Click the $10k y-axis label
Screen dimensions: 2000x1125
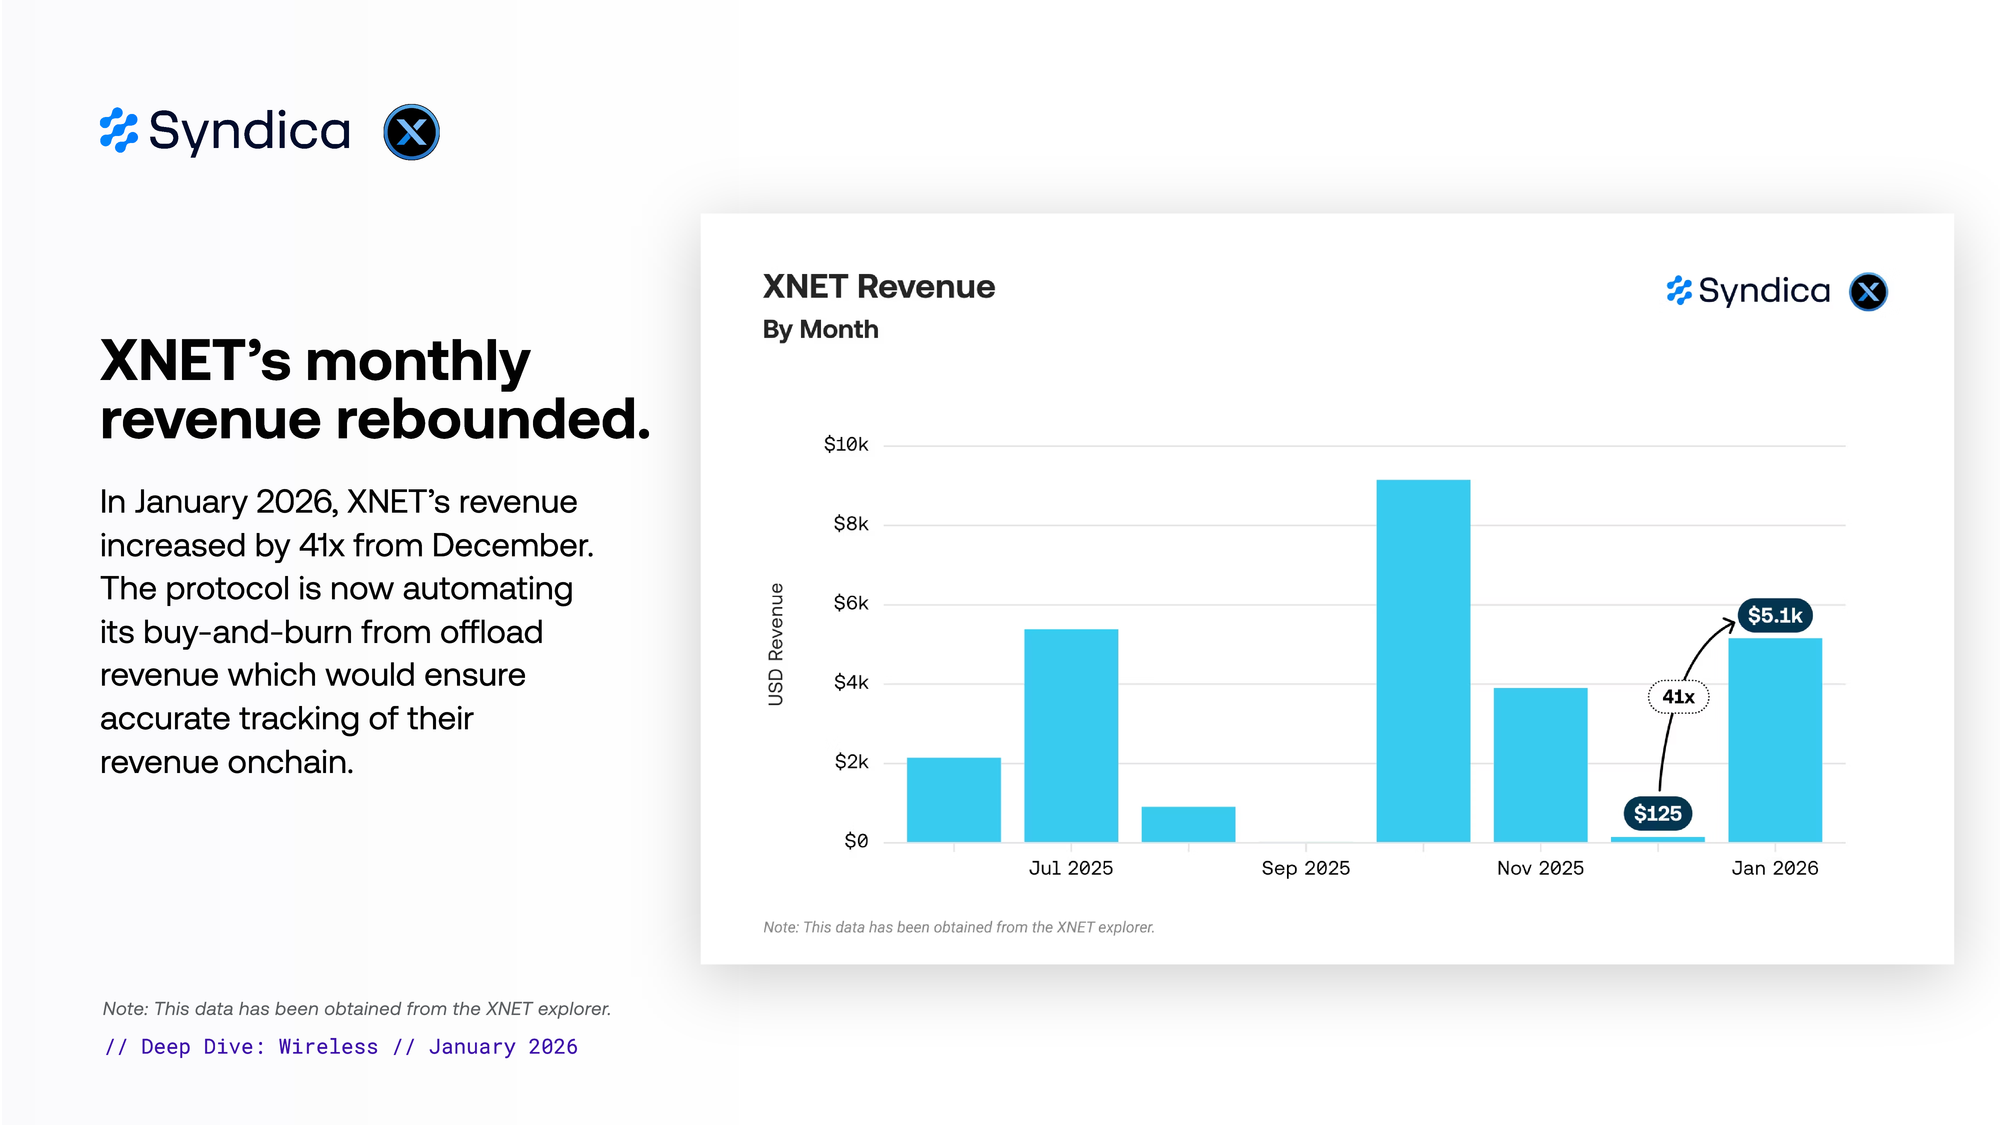click(x=845, y=444)
